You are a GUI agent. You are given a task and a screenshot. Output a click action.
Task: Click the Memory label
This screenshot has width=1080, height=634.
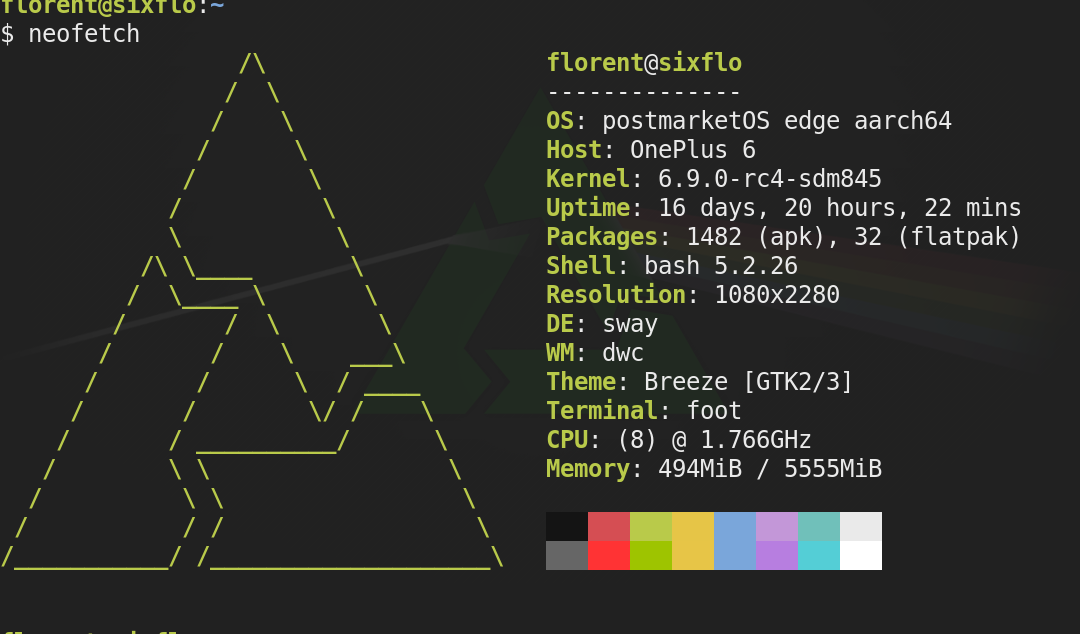[588, 469]
